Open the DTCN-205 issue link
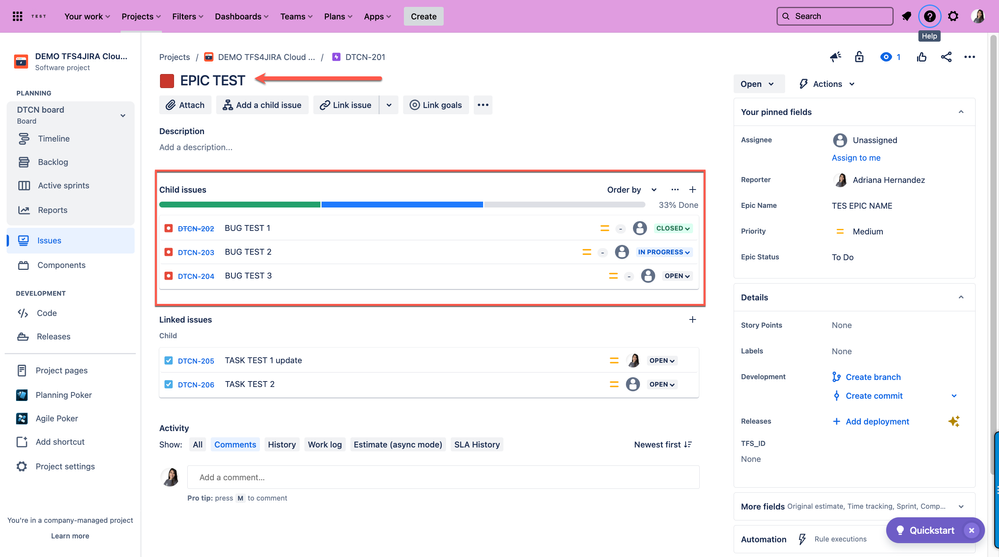The width and height of the screenshot is (999, 557). [x=196, y=361]
